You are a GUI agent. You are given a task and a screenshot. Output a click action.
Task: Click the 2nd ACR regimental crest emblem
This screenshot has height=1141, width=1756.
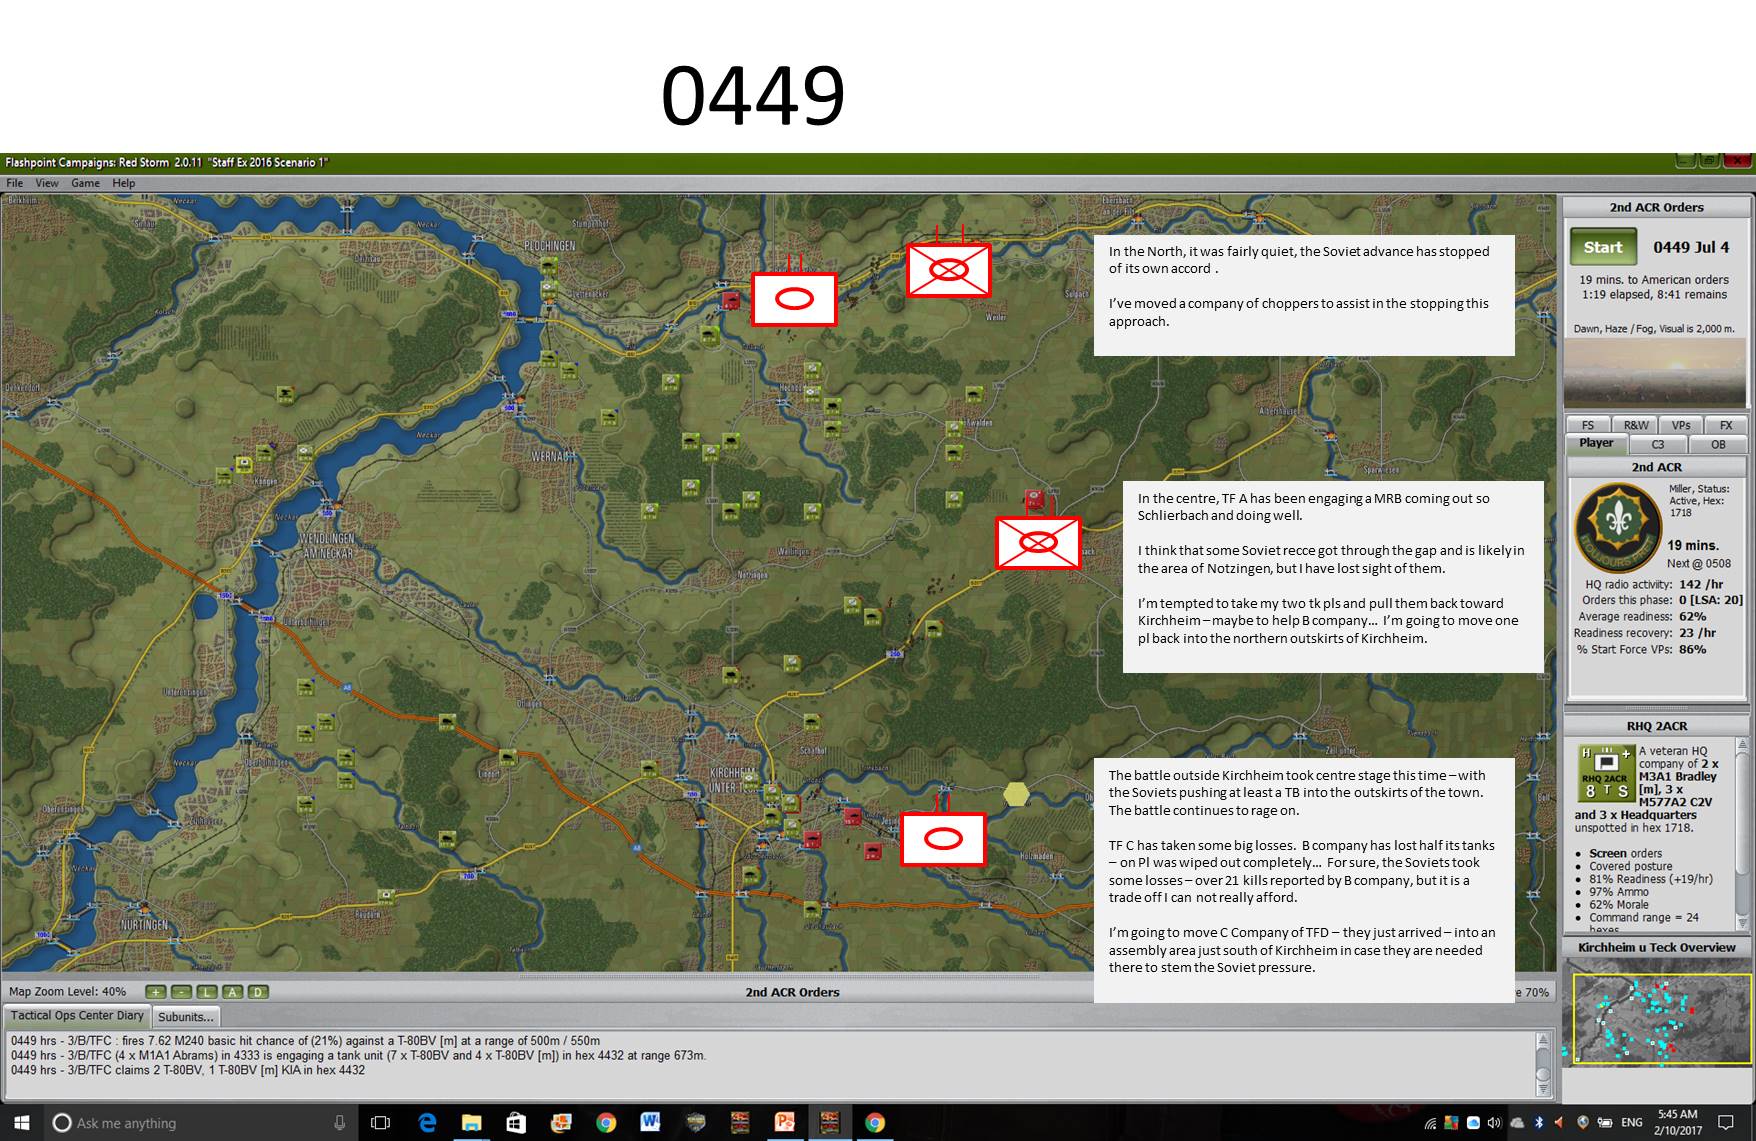pos(1618,527)
